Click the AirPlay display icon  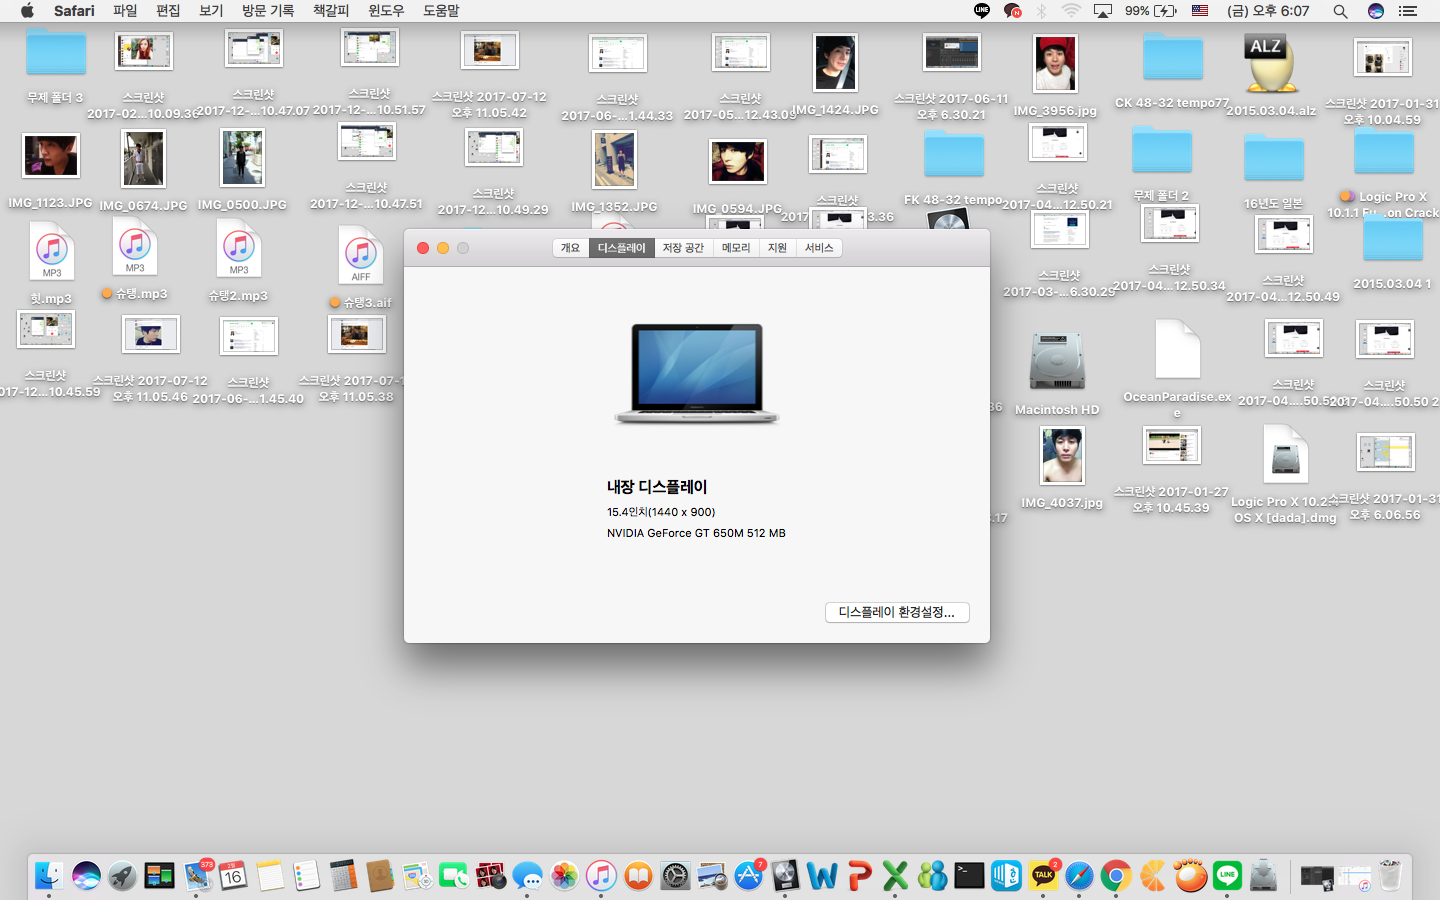pyautogui.click(x=1103, y=11)
